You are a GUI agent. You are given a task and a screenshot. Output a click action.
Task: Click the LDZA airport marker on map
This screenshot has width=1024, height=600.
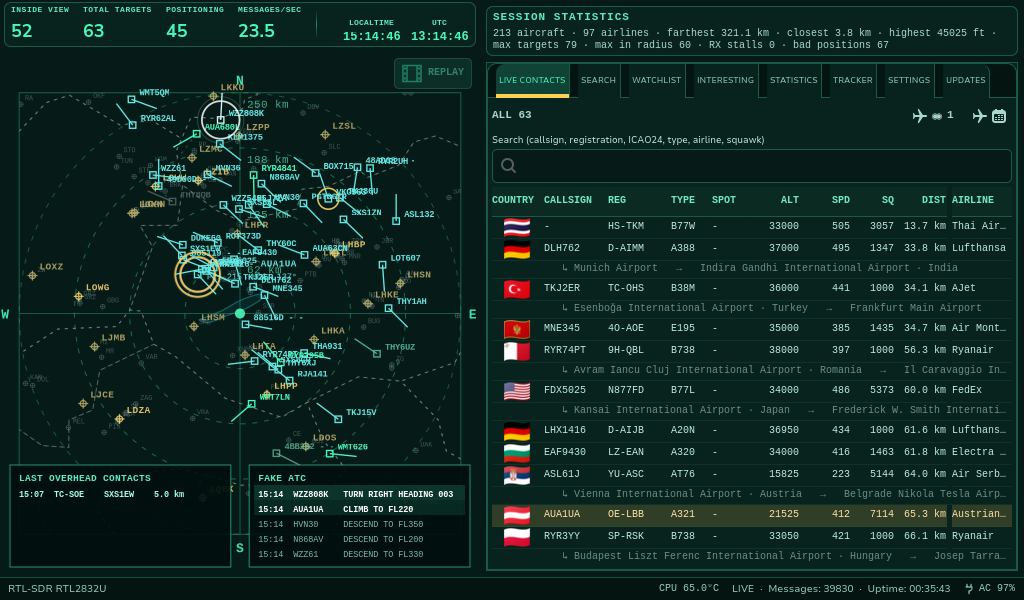pyautogui.click(x=119, y=418)
